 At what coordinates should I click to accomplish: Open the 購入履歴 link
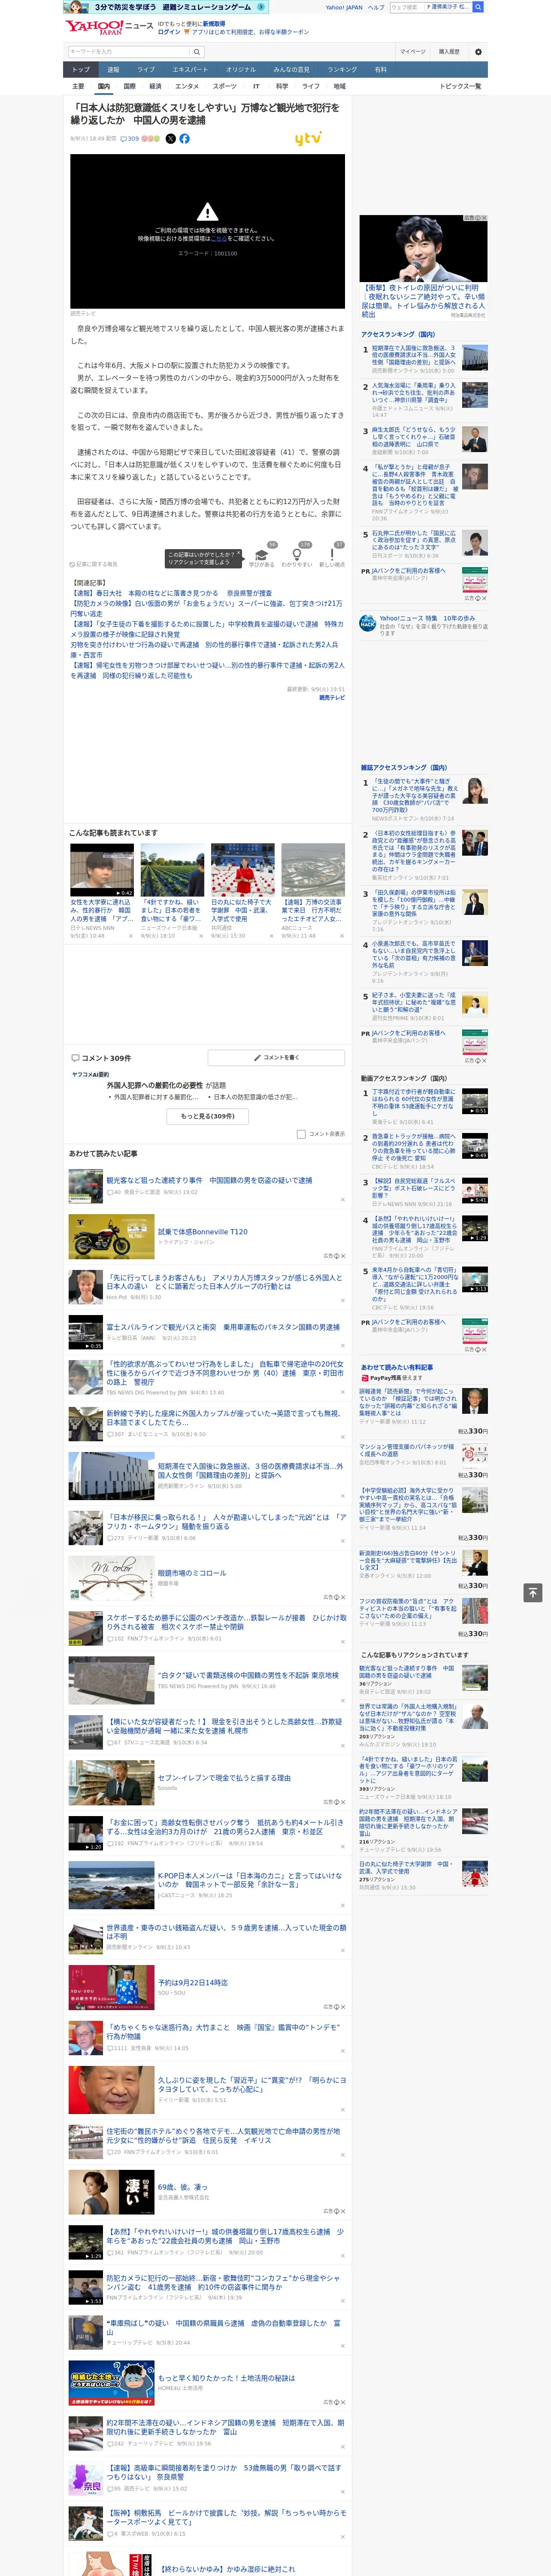[x=449, y=51]
